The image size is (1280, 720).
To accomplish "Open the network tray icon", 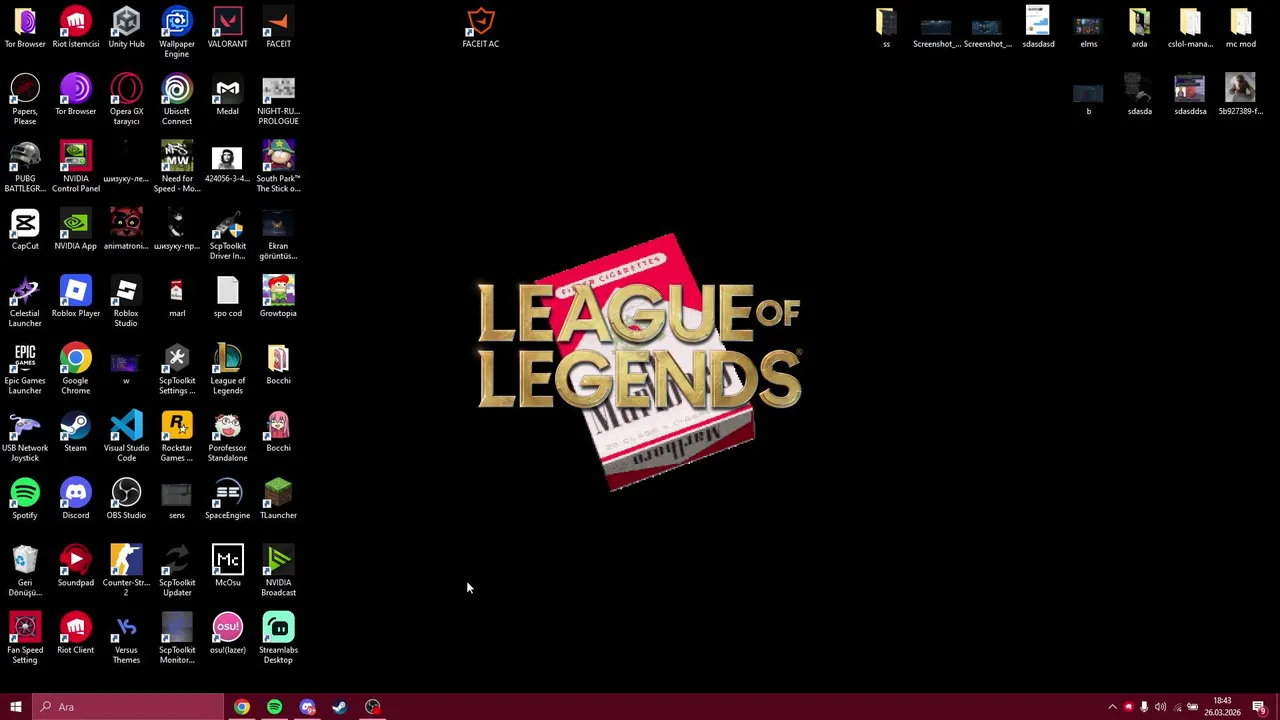I will click(1176, 707).
